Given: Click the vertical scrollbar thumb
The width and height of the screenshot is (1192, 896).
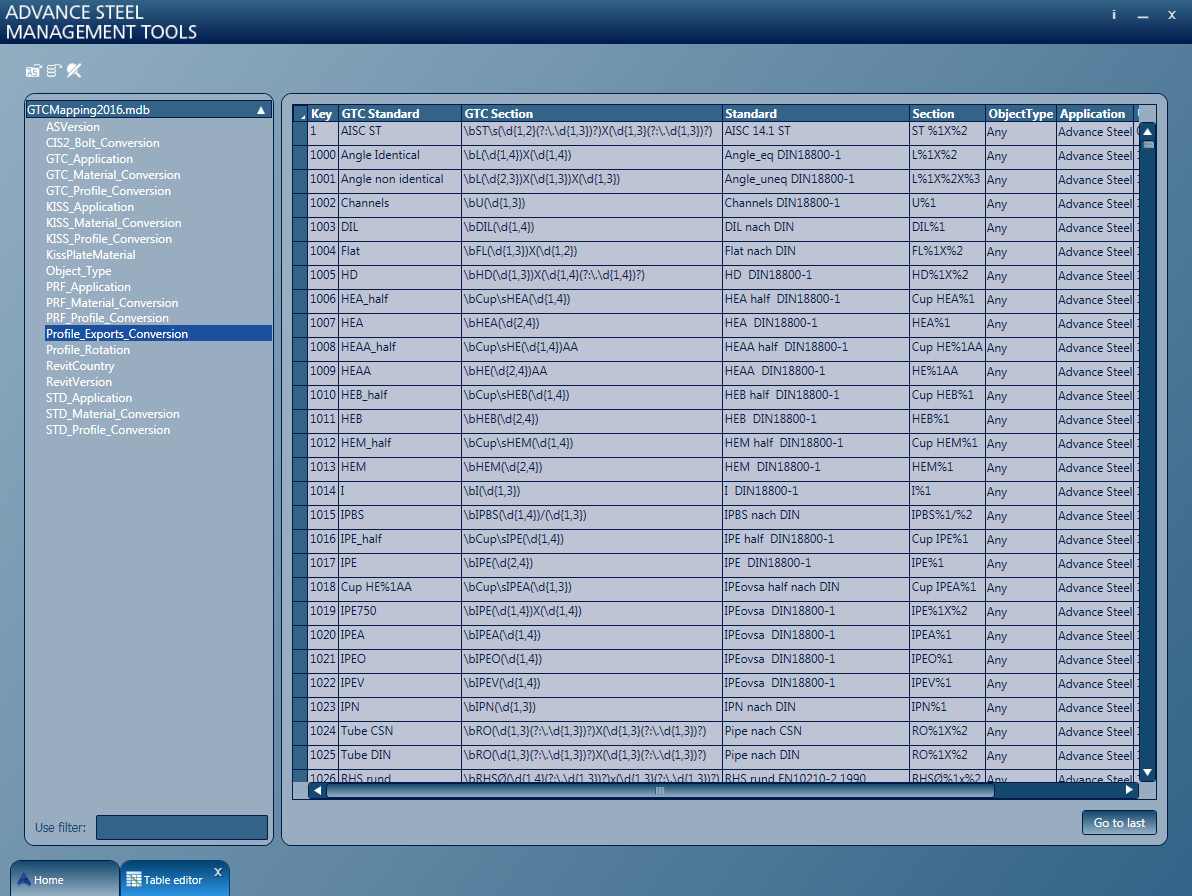Looking at the screenshot, I should (1148, 144).
